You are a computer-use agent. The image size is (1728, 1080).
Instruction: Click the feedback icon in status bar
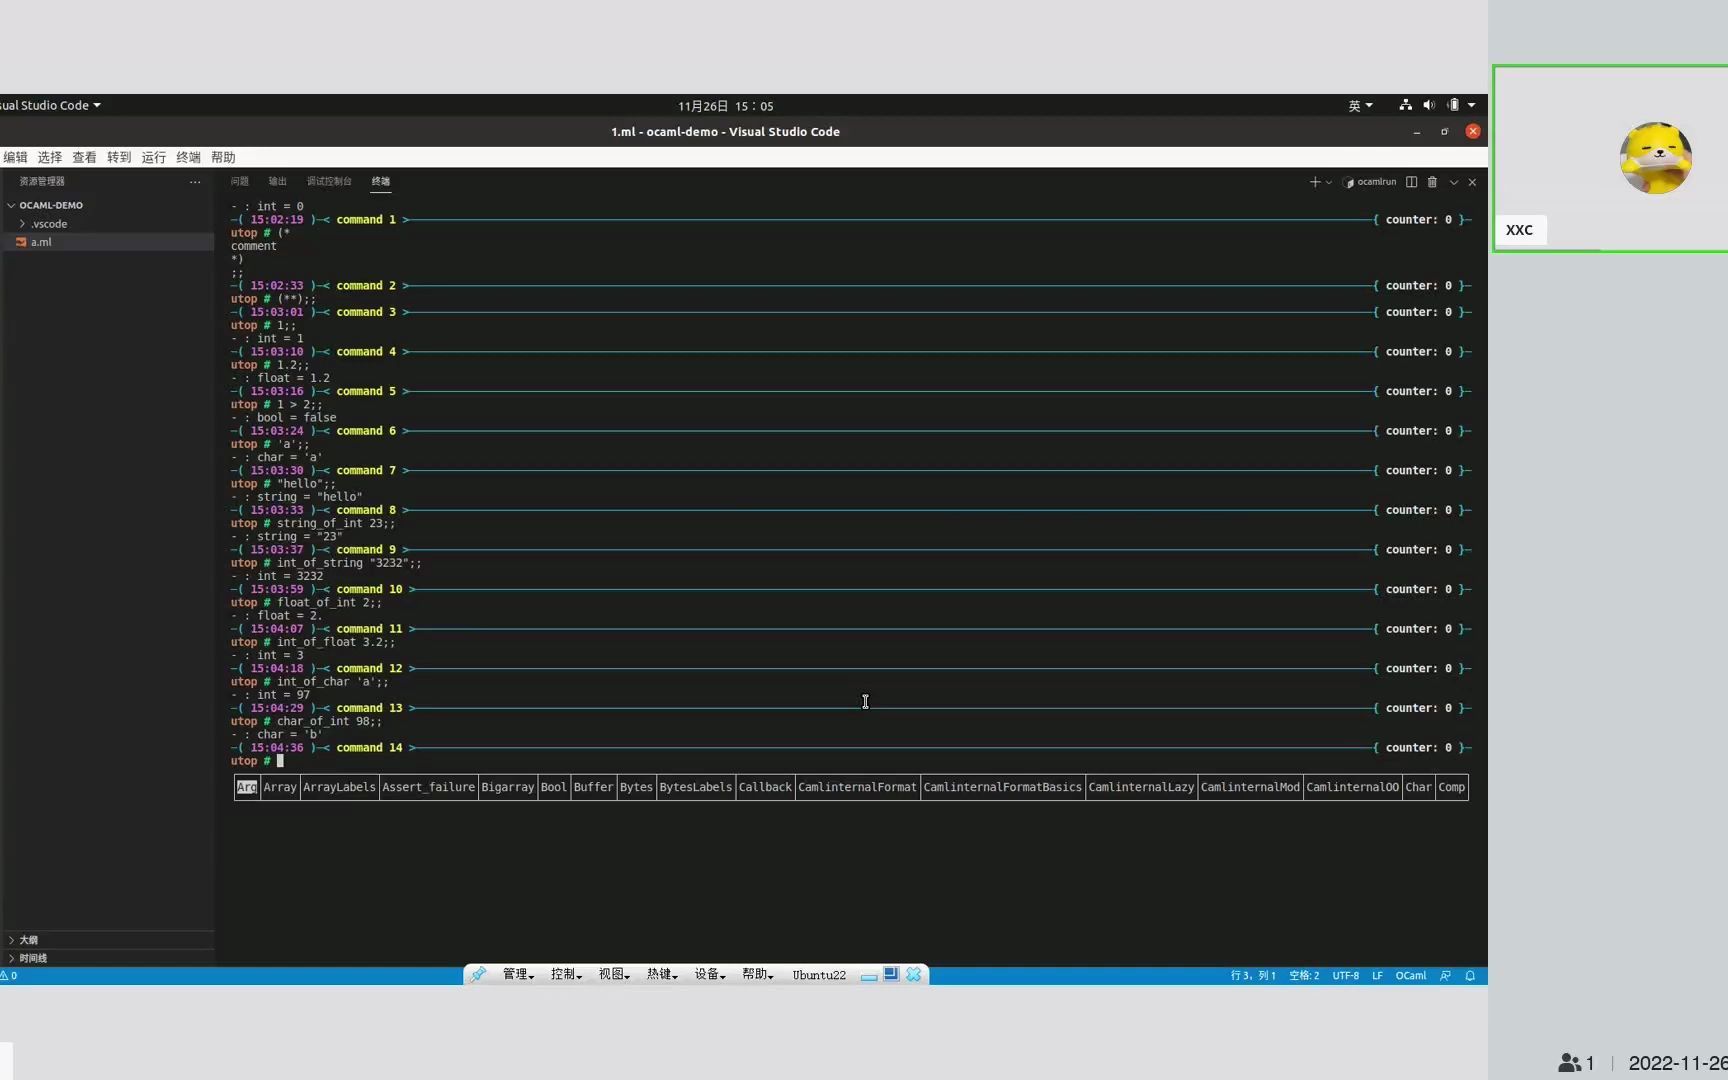point(1445,976)
